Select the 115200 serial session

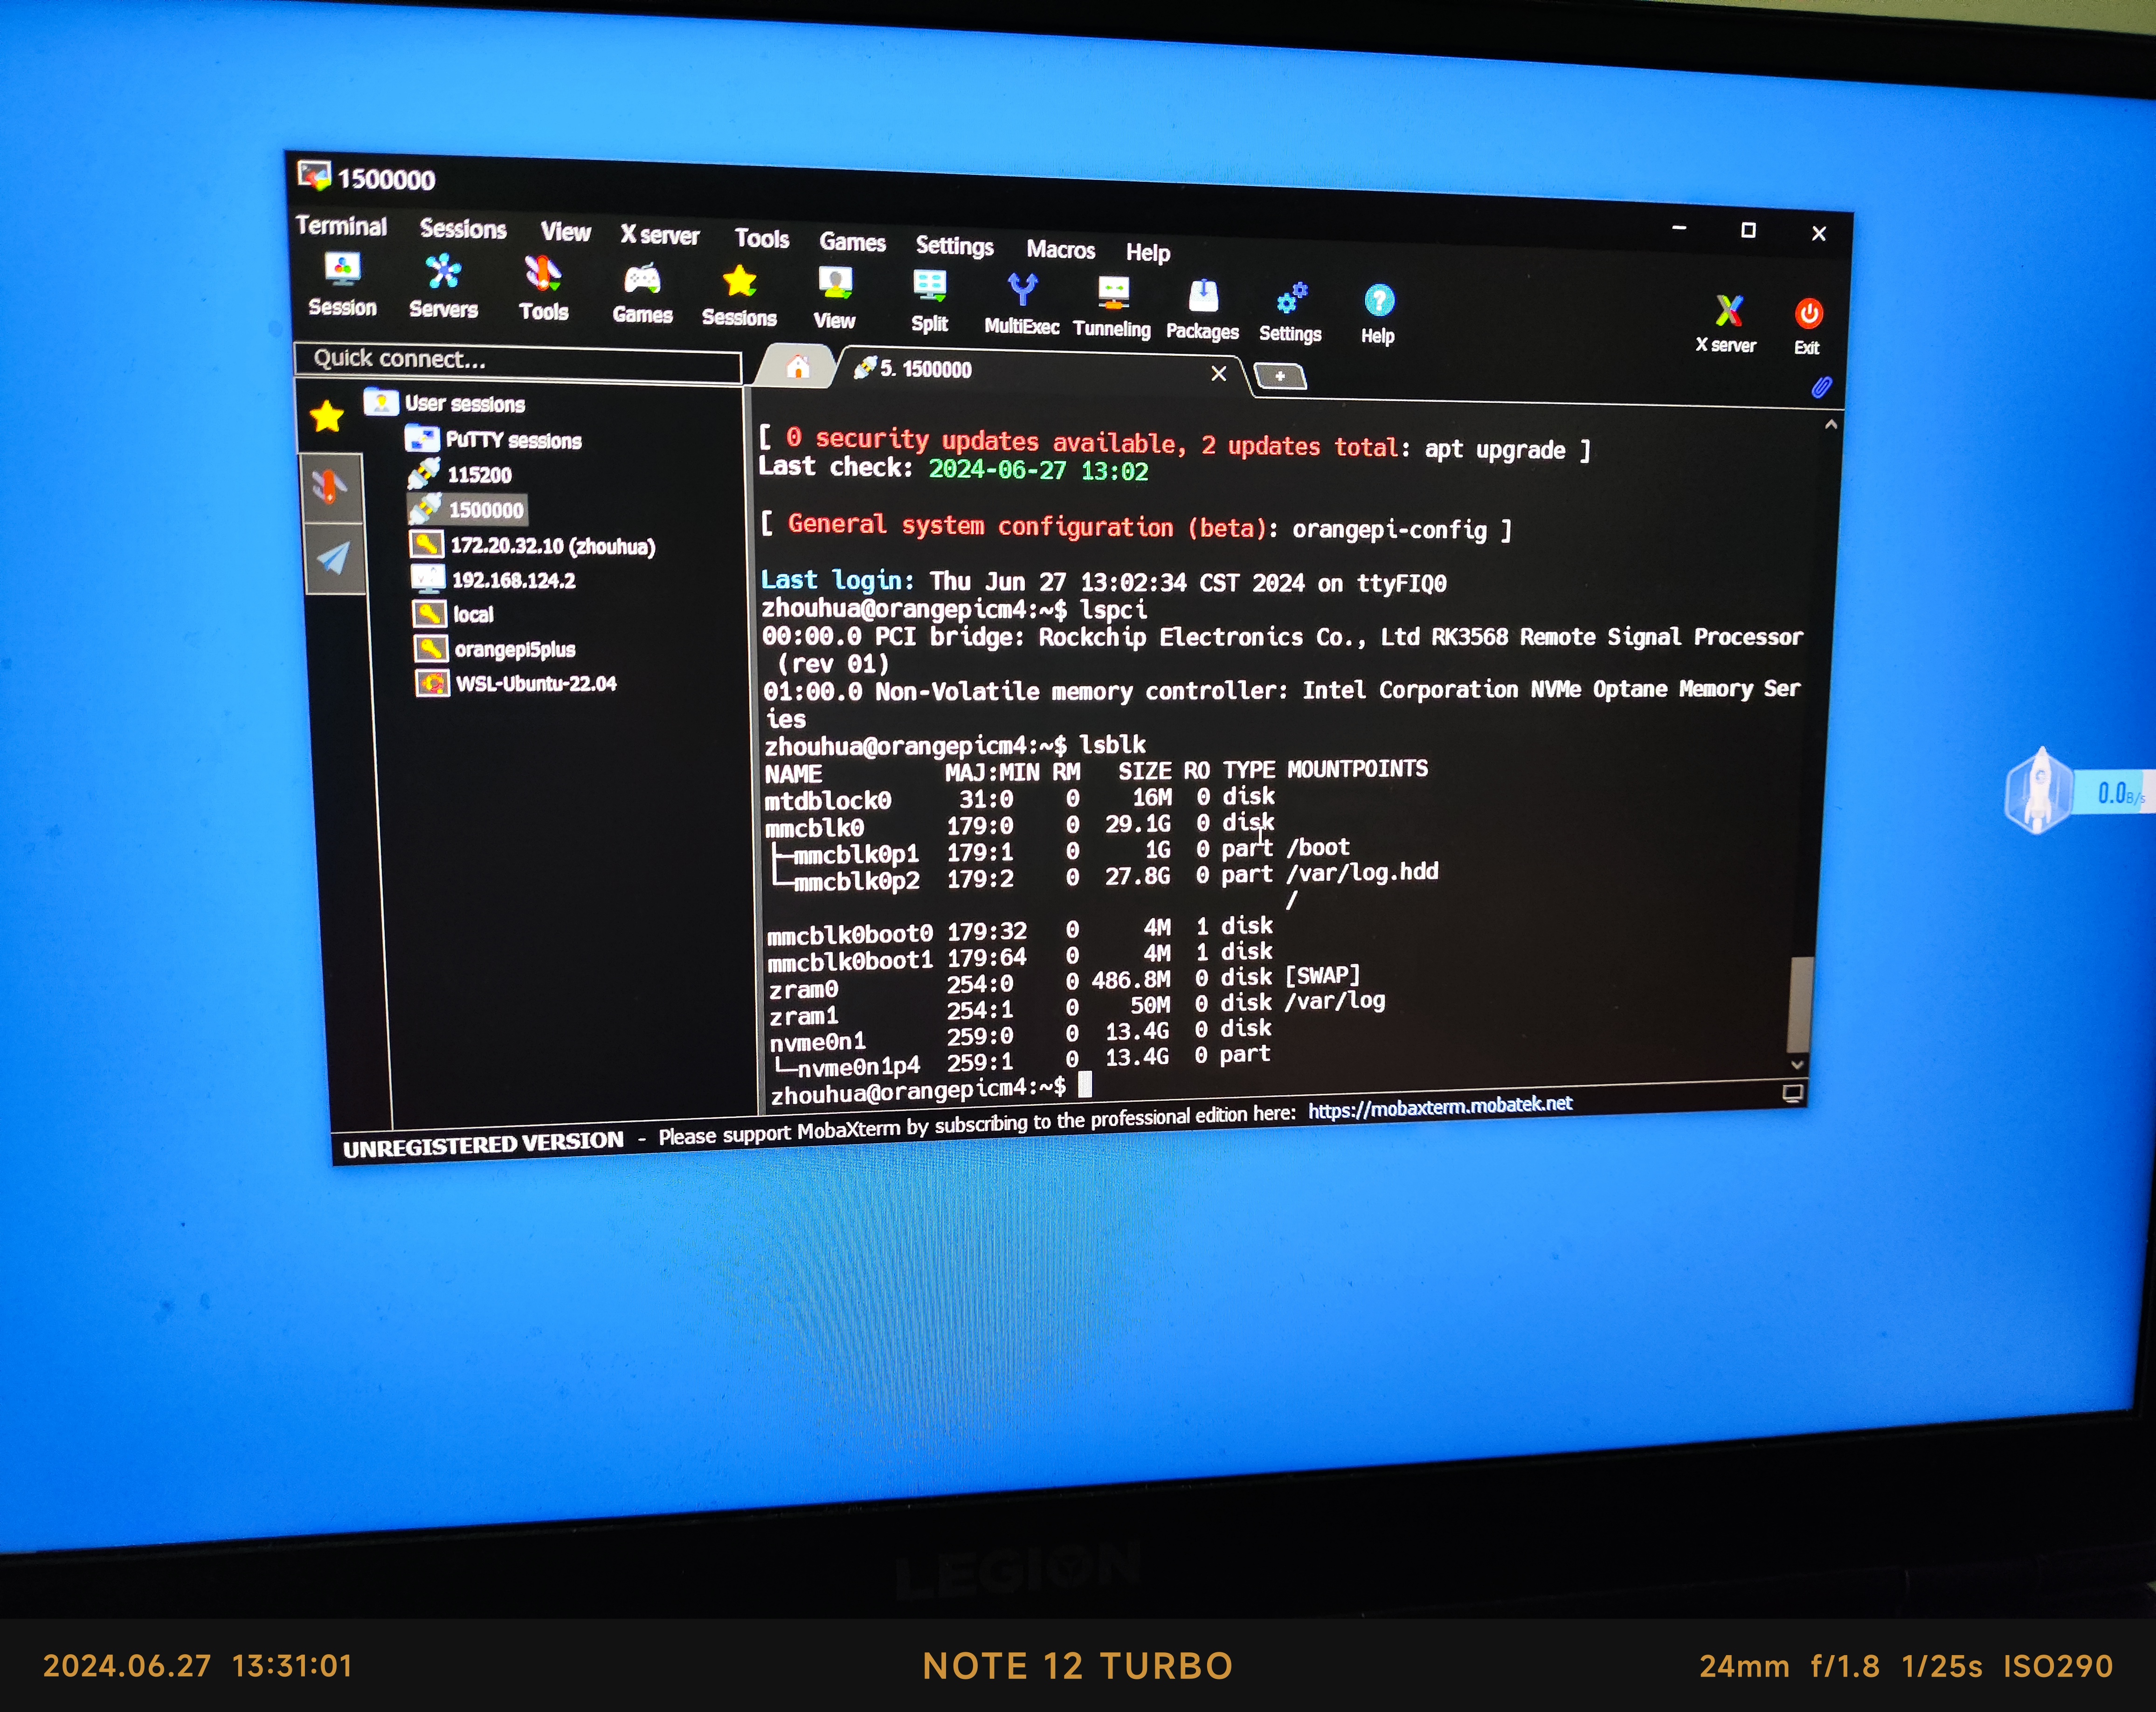pos(461,474)
